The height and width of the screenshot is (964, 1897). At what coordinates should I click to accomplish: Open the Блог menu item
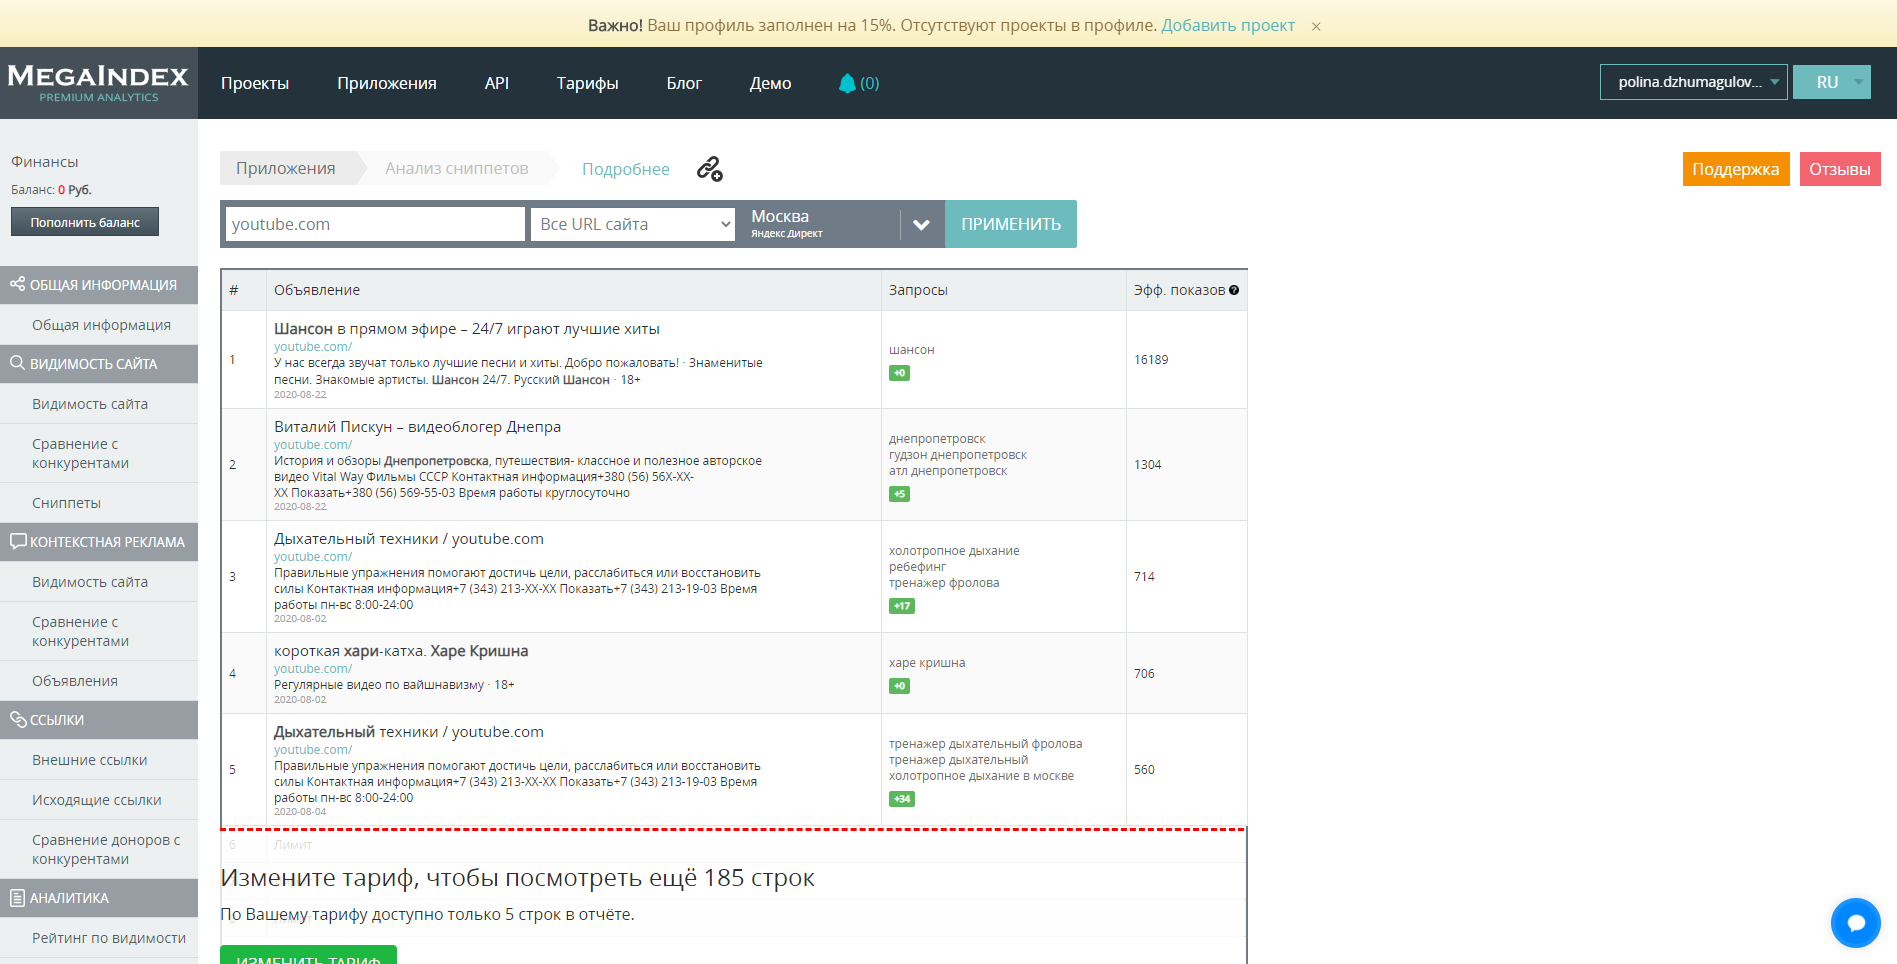tap(684, 83)
